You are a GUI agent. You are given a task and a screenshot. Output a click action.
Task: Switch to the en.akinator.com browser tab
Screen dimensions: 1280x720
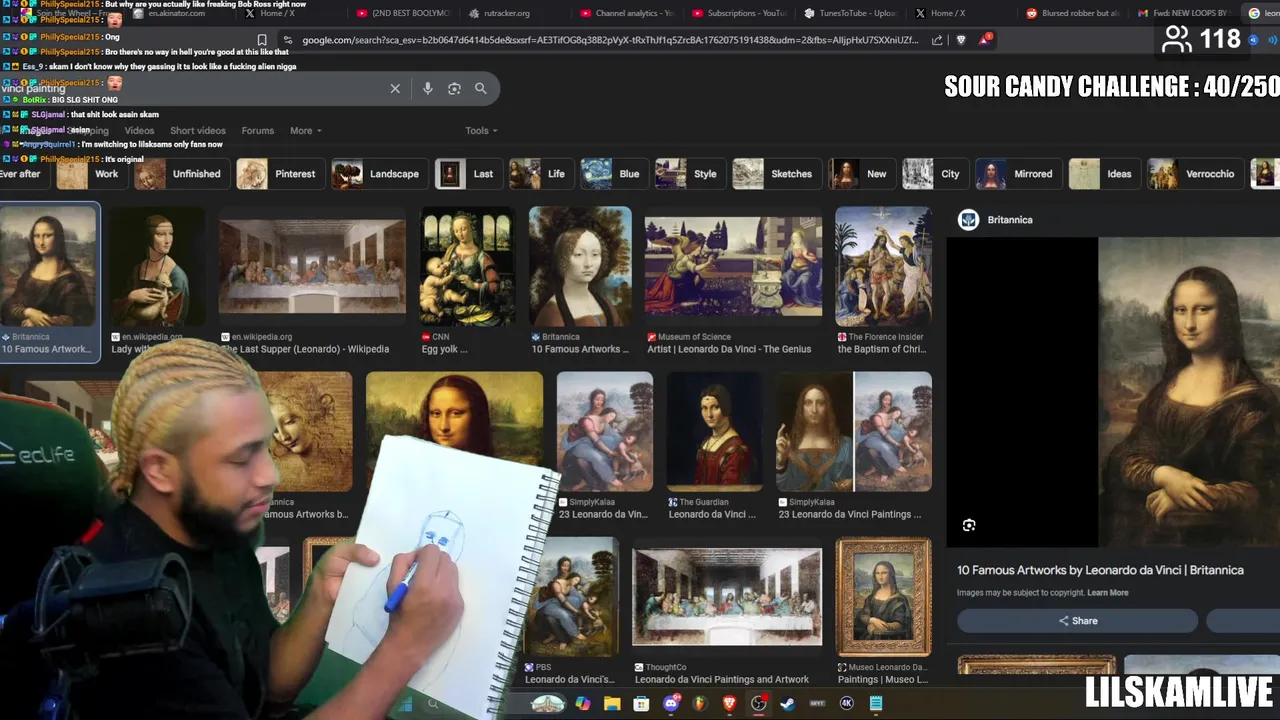(x=176, y=13)
